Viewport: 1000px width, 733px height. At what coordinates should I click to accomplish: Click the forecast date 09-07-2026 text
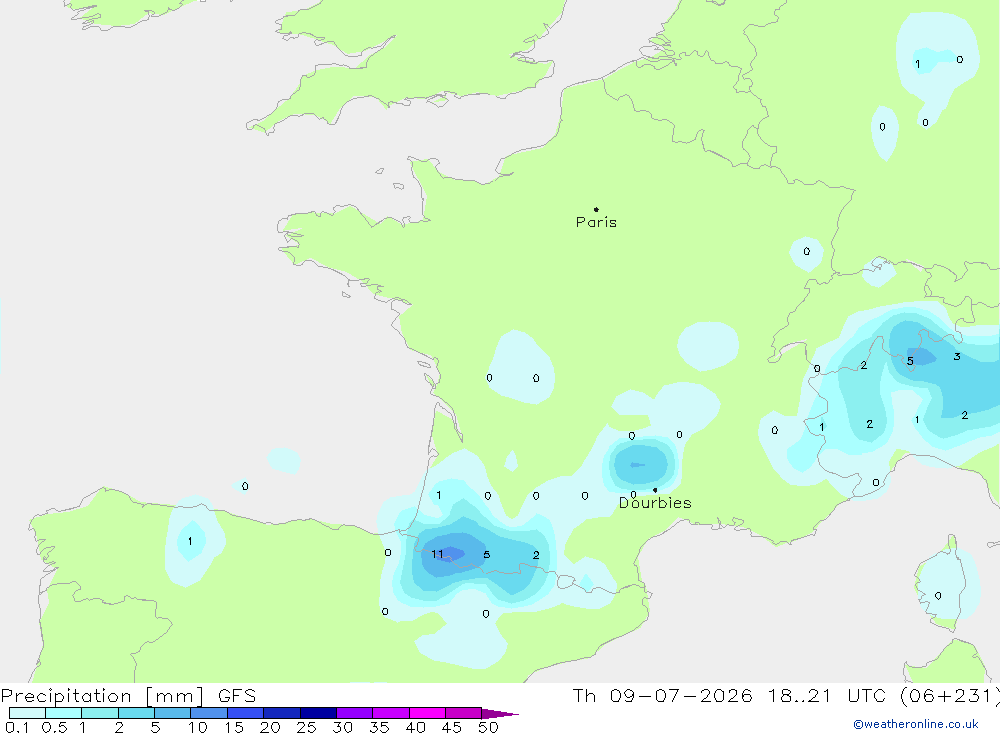(x=681, y=695)
